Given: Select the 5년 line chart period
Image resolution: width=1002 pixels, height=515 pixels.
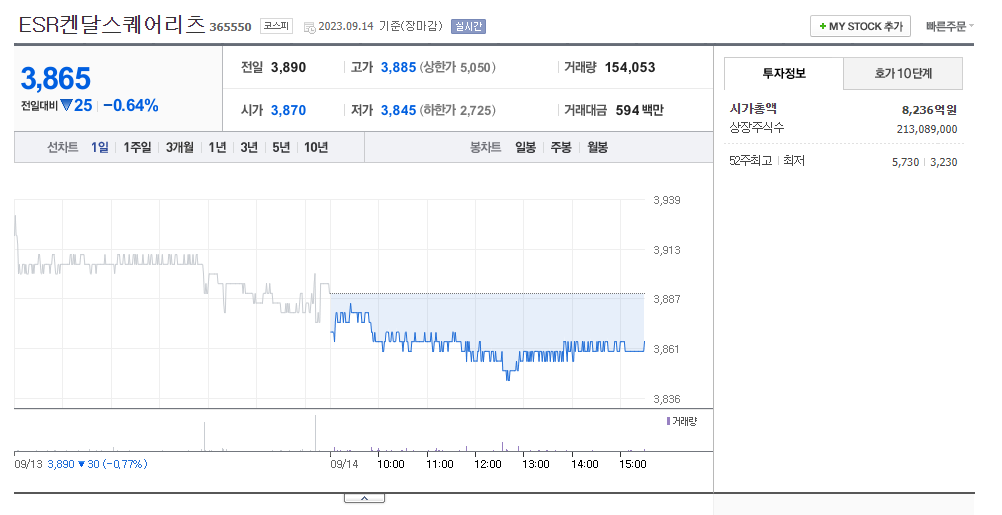Looking at the screenshot, I should (x=281, y=148).
